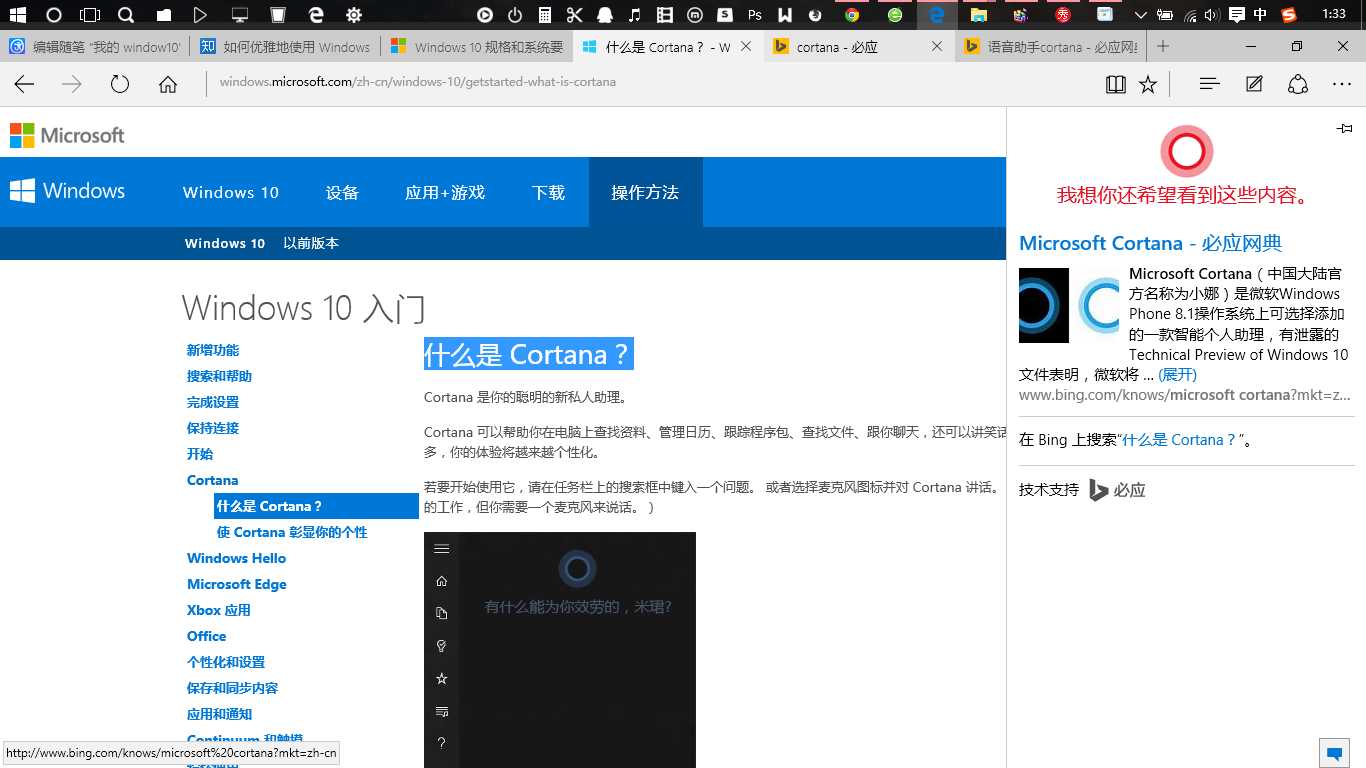This screenshot has width=1366, height=768.
Task: Open the 'Windows Hello' sidebar link
Action: click(236, 558)
